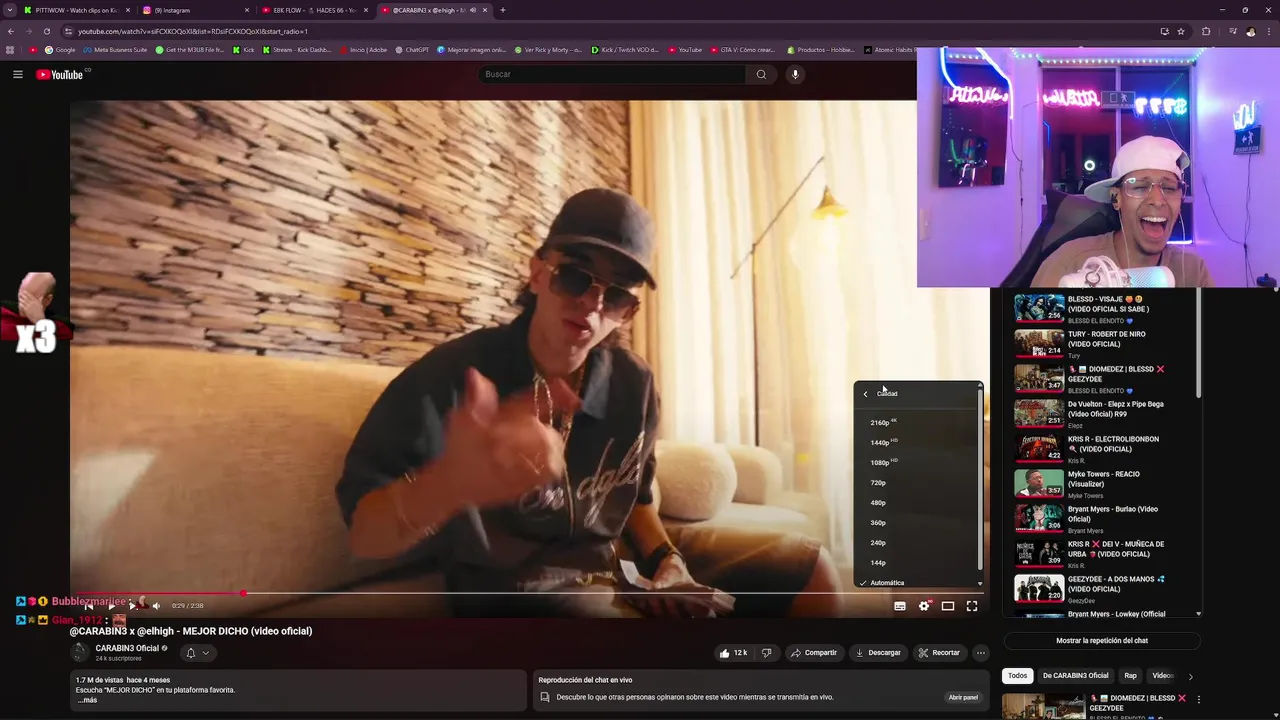Click Mostrar la repetición del chat
This screenshot has width=1280, height=720.
tap(1102, 640)
